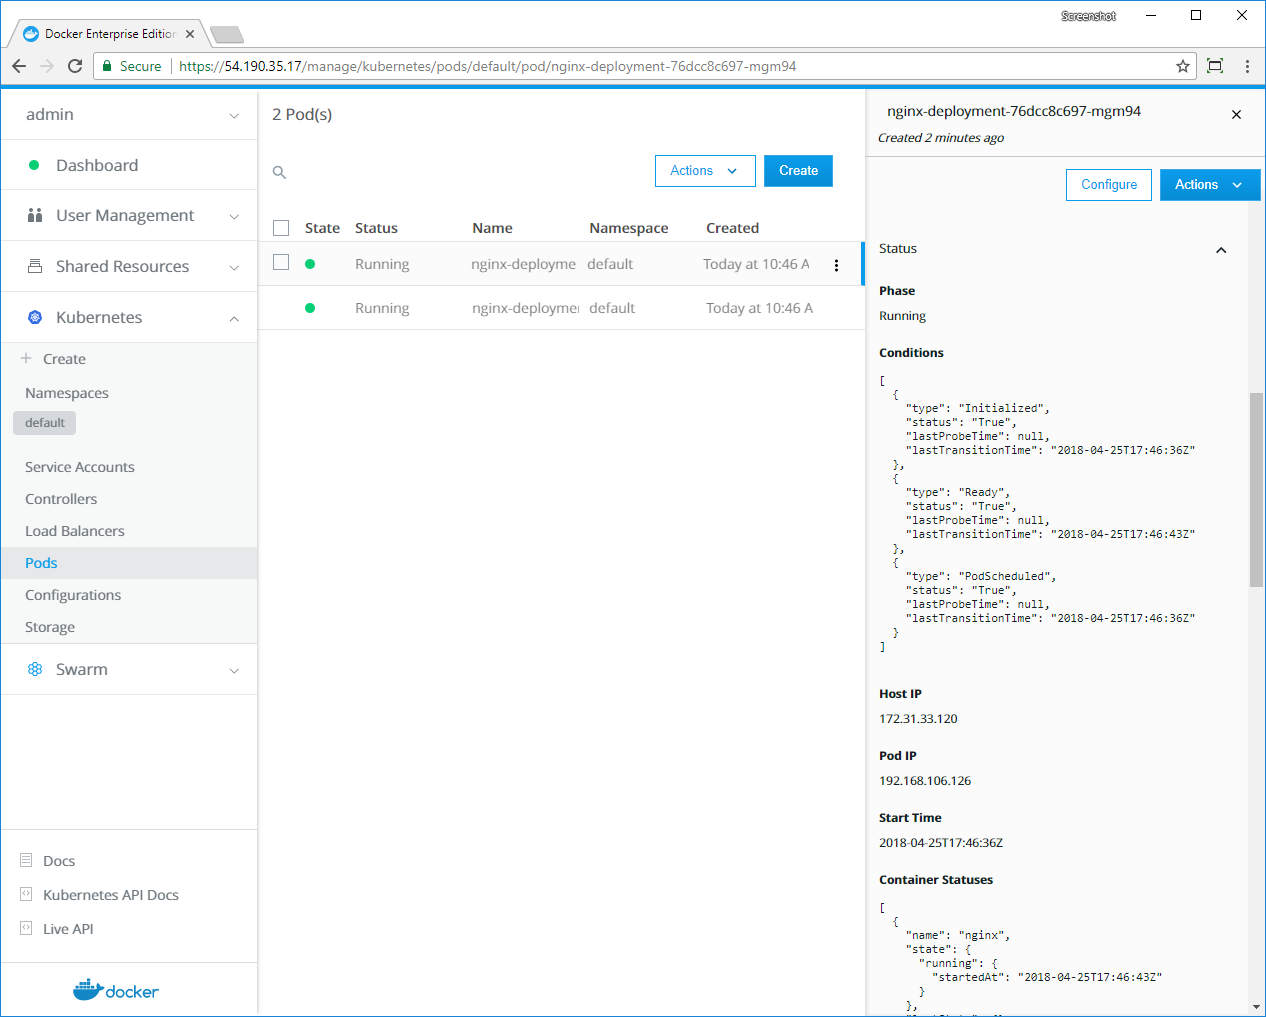Bookmark page using the star icon
The image size is (1266, 1017).
click(x=1183, y=66)
